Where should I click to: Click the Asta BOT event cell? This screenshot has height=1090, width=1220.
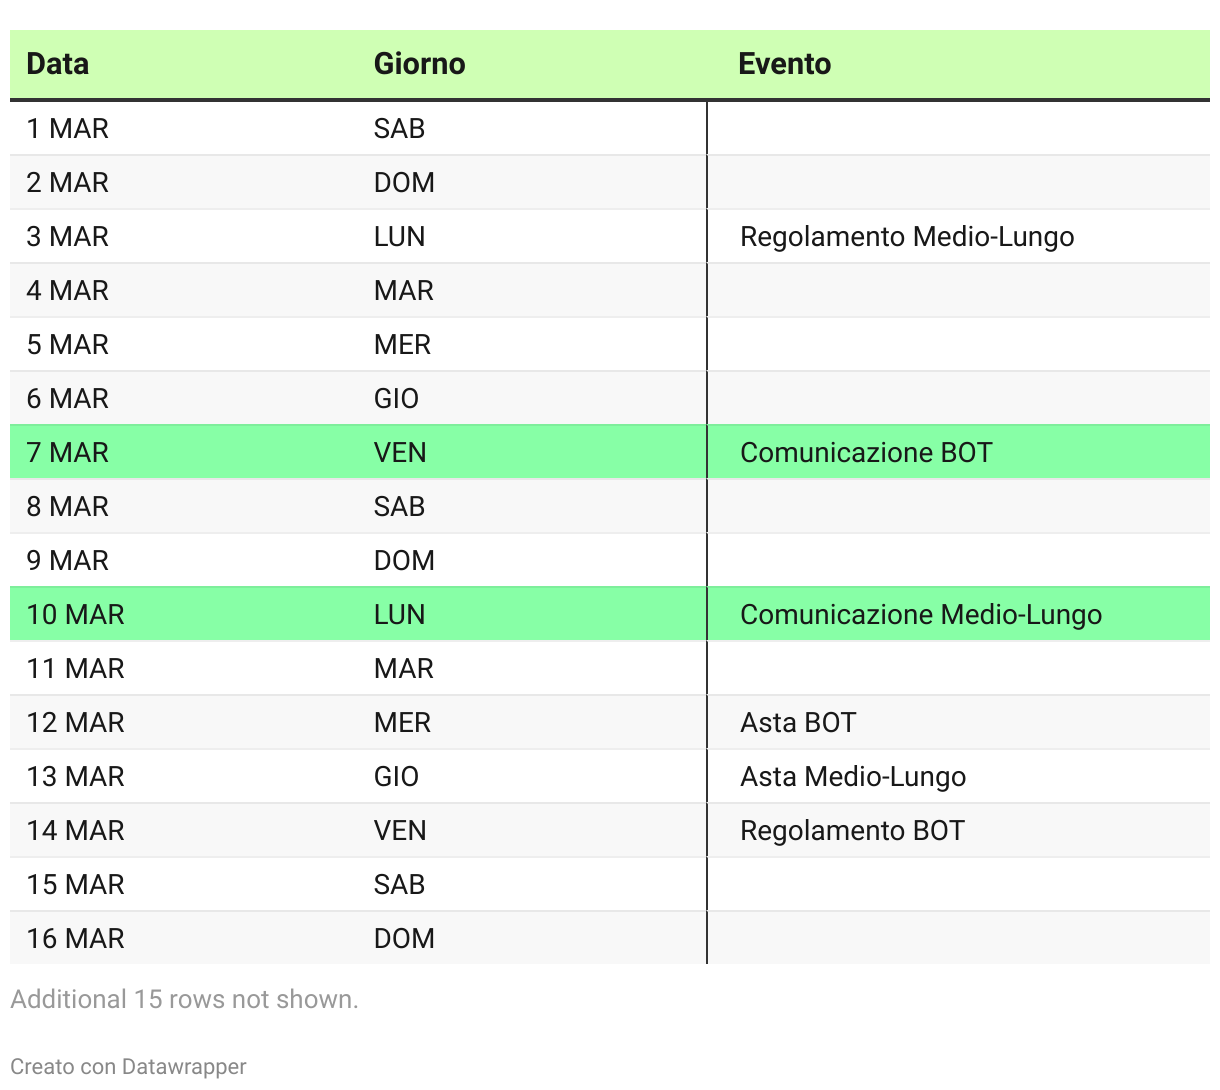click(798, 723)
